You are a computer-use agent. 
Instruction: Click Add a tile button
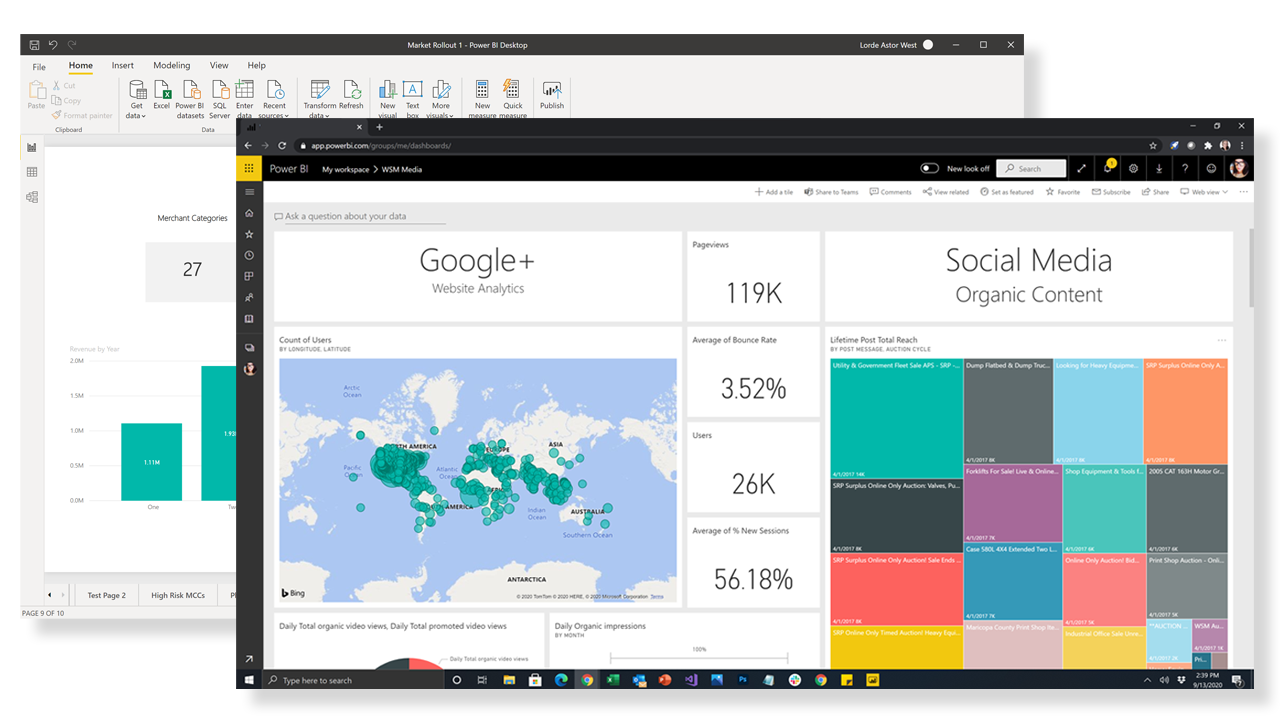click(774, 192)
